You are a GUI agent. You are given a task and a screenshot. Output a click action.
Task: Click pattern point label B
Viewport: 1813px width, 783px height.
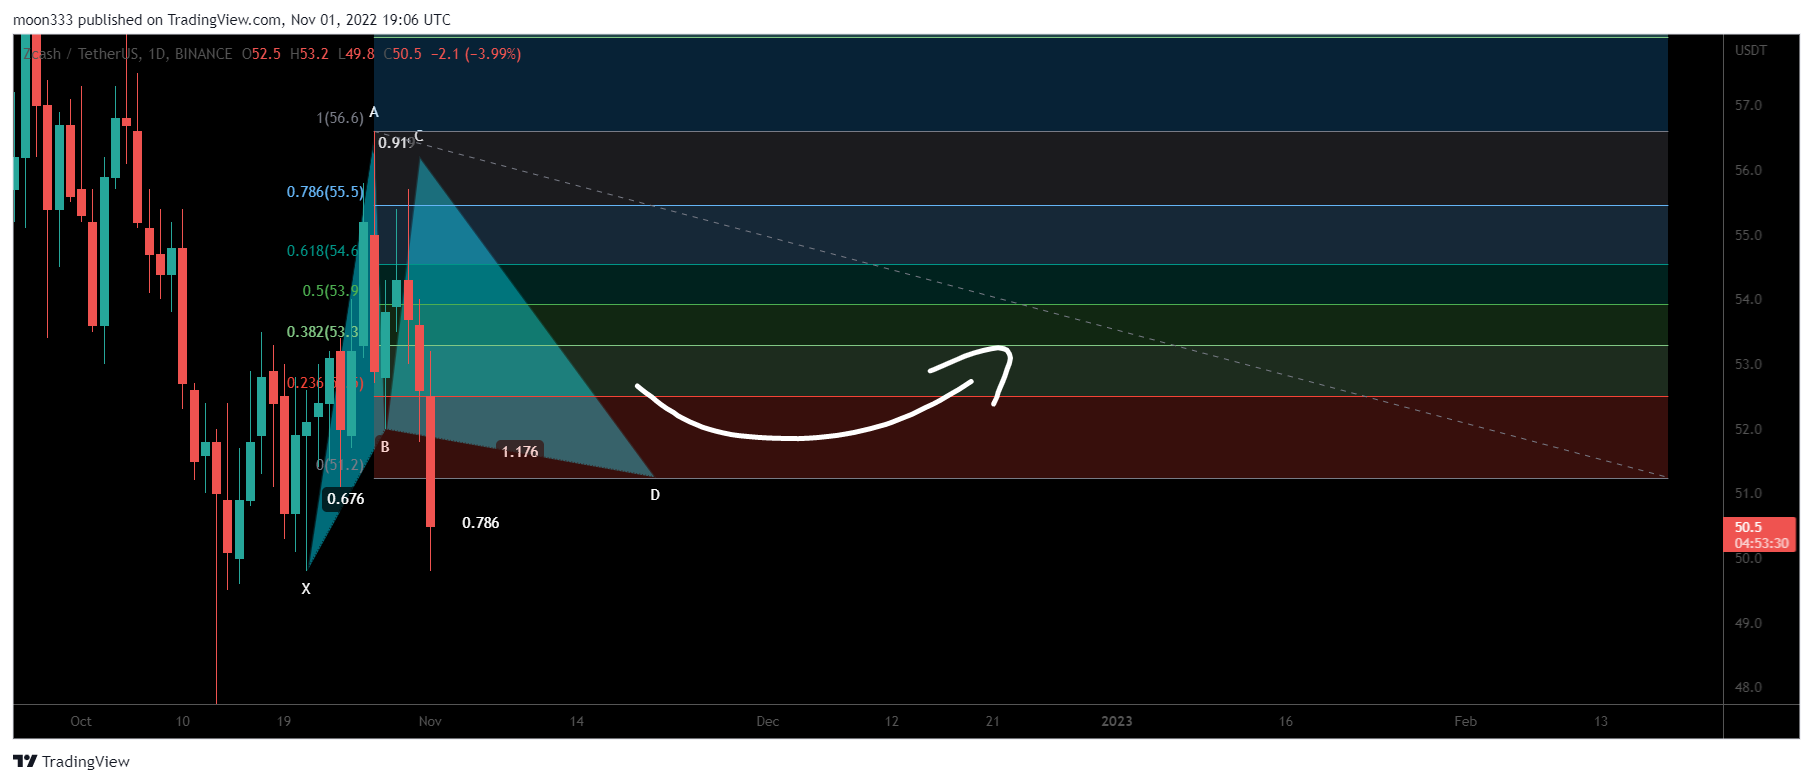385,447
